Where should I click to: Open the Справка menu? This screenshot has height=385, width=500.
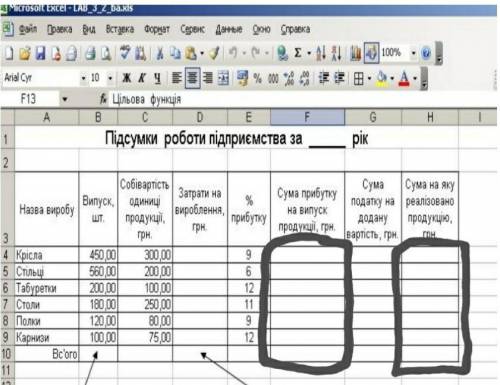point(295,29)
